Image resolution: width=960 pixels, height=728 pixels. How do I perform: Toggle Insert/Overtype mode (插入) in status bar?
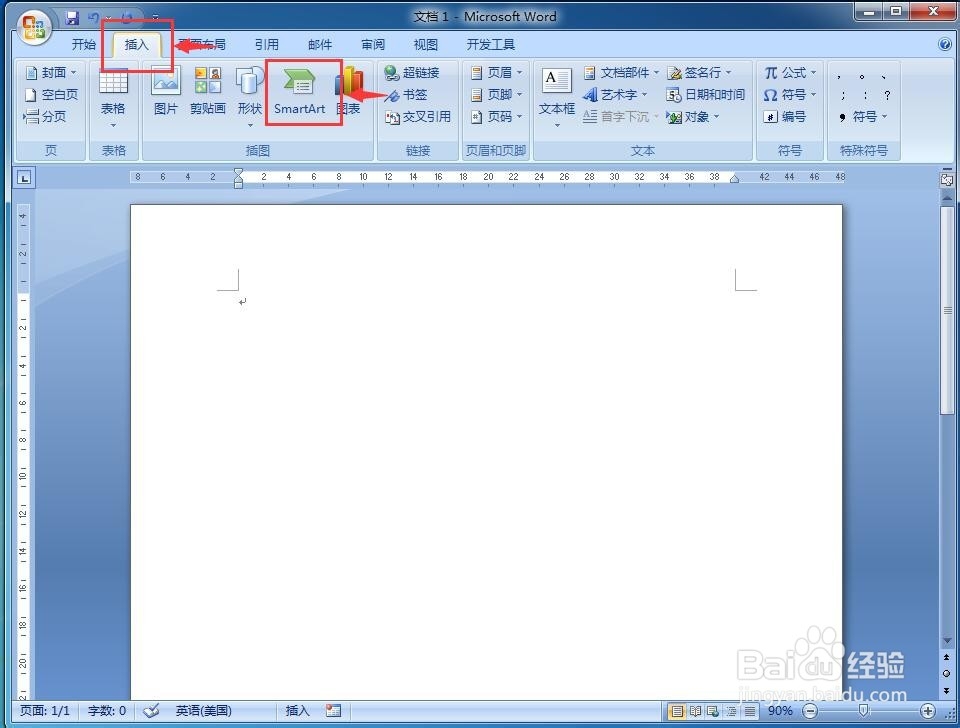[x=297, y=710]
